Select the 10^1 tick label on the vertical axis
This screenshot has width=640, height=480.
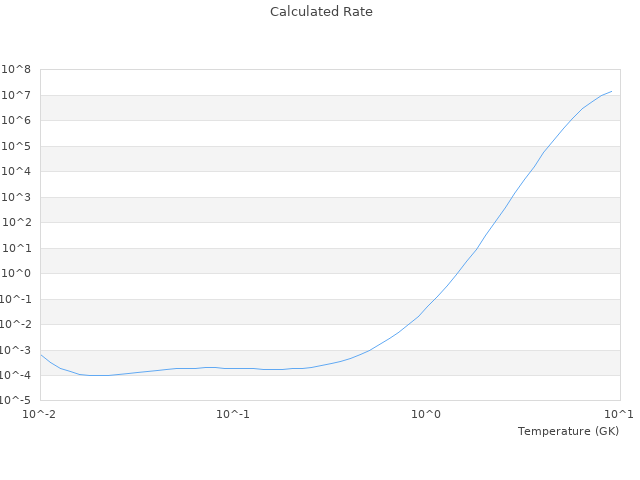(16, 248)
